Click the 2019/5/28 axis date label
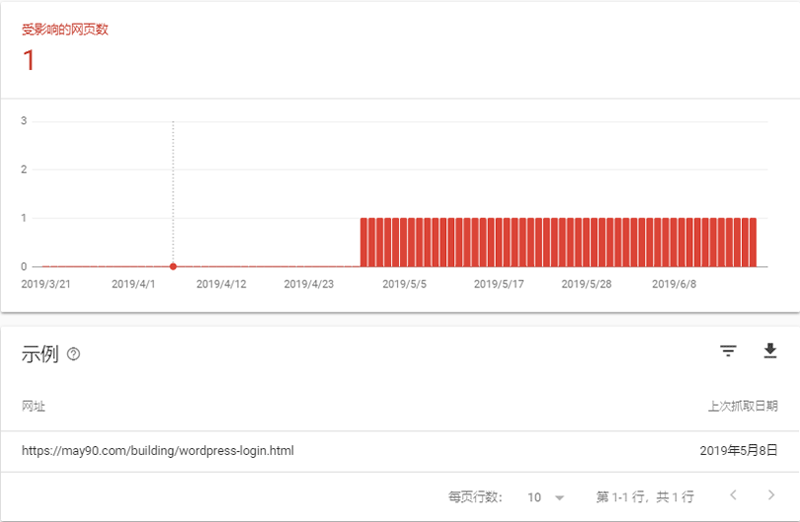 point(586,284)
